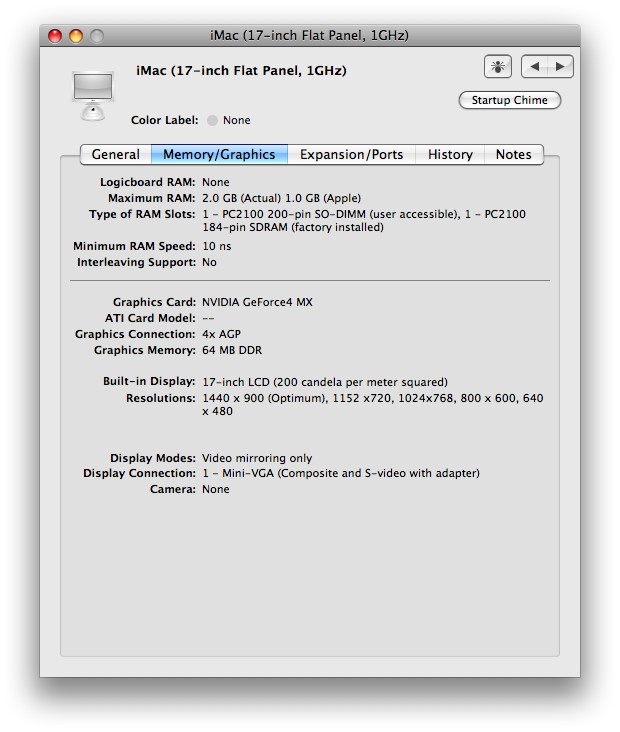This screenshot has height=732, width=620.
Task: Click ATI Card Model '--' value
Action: point(208,318)
